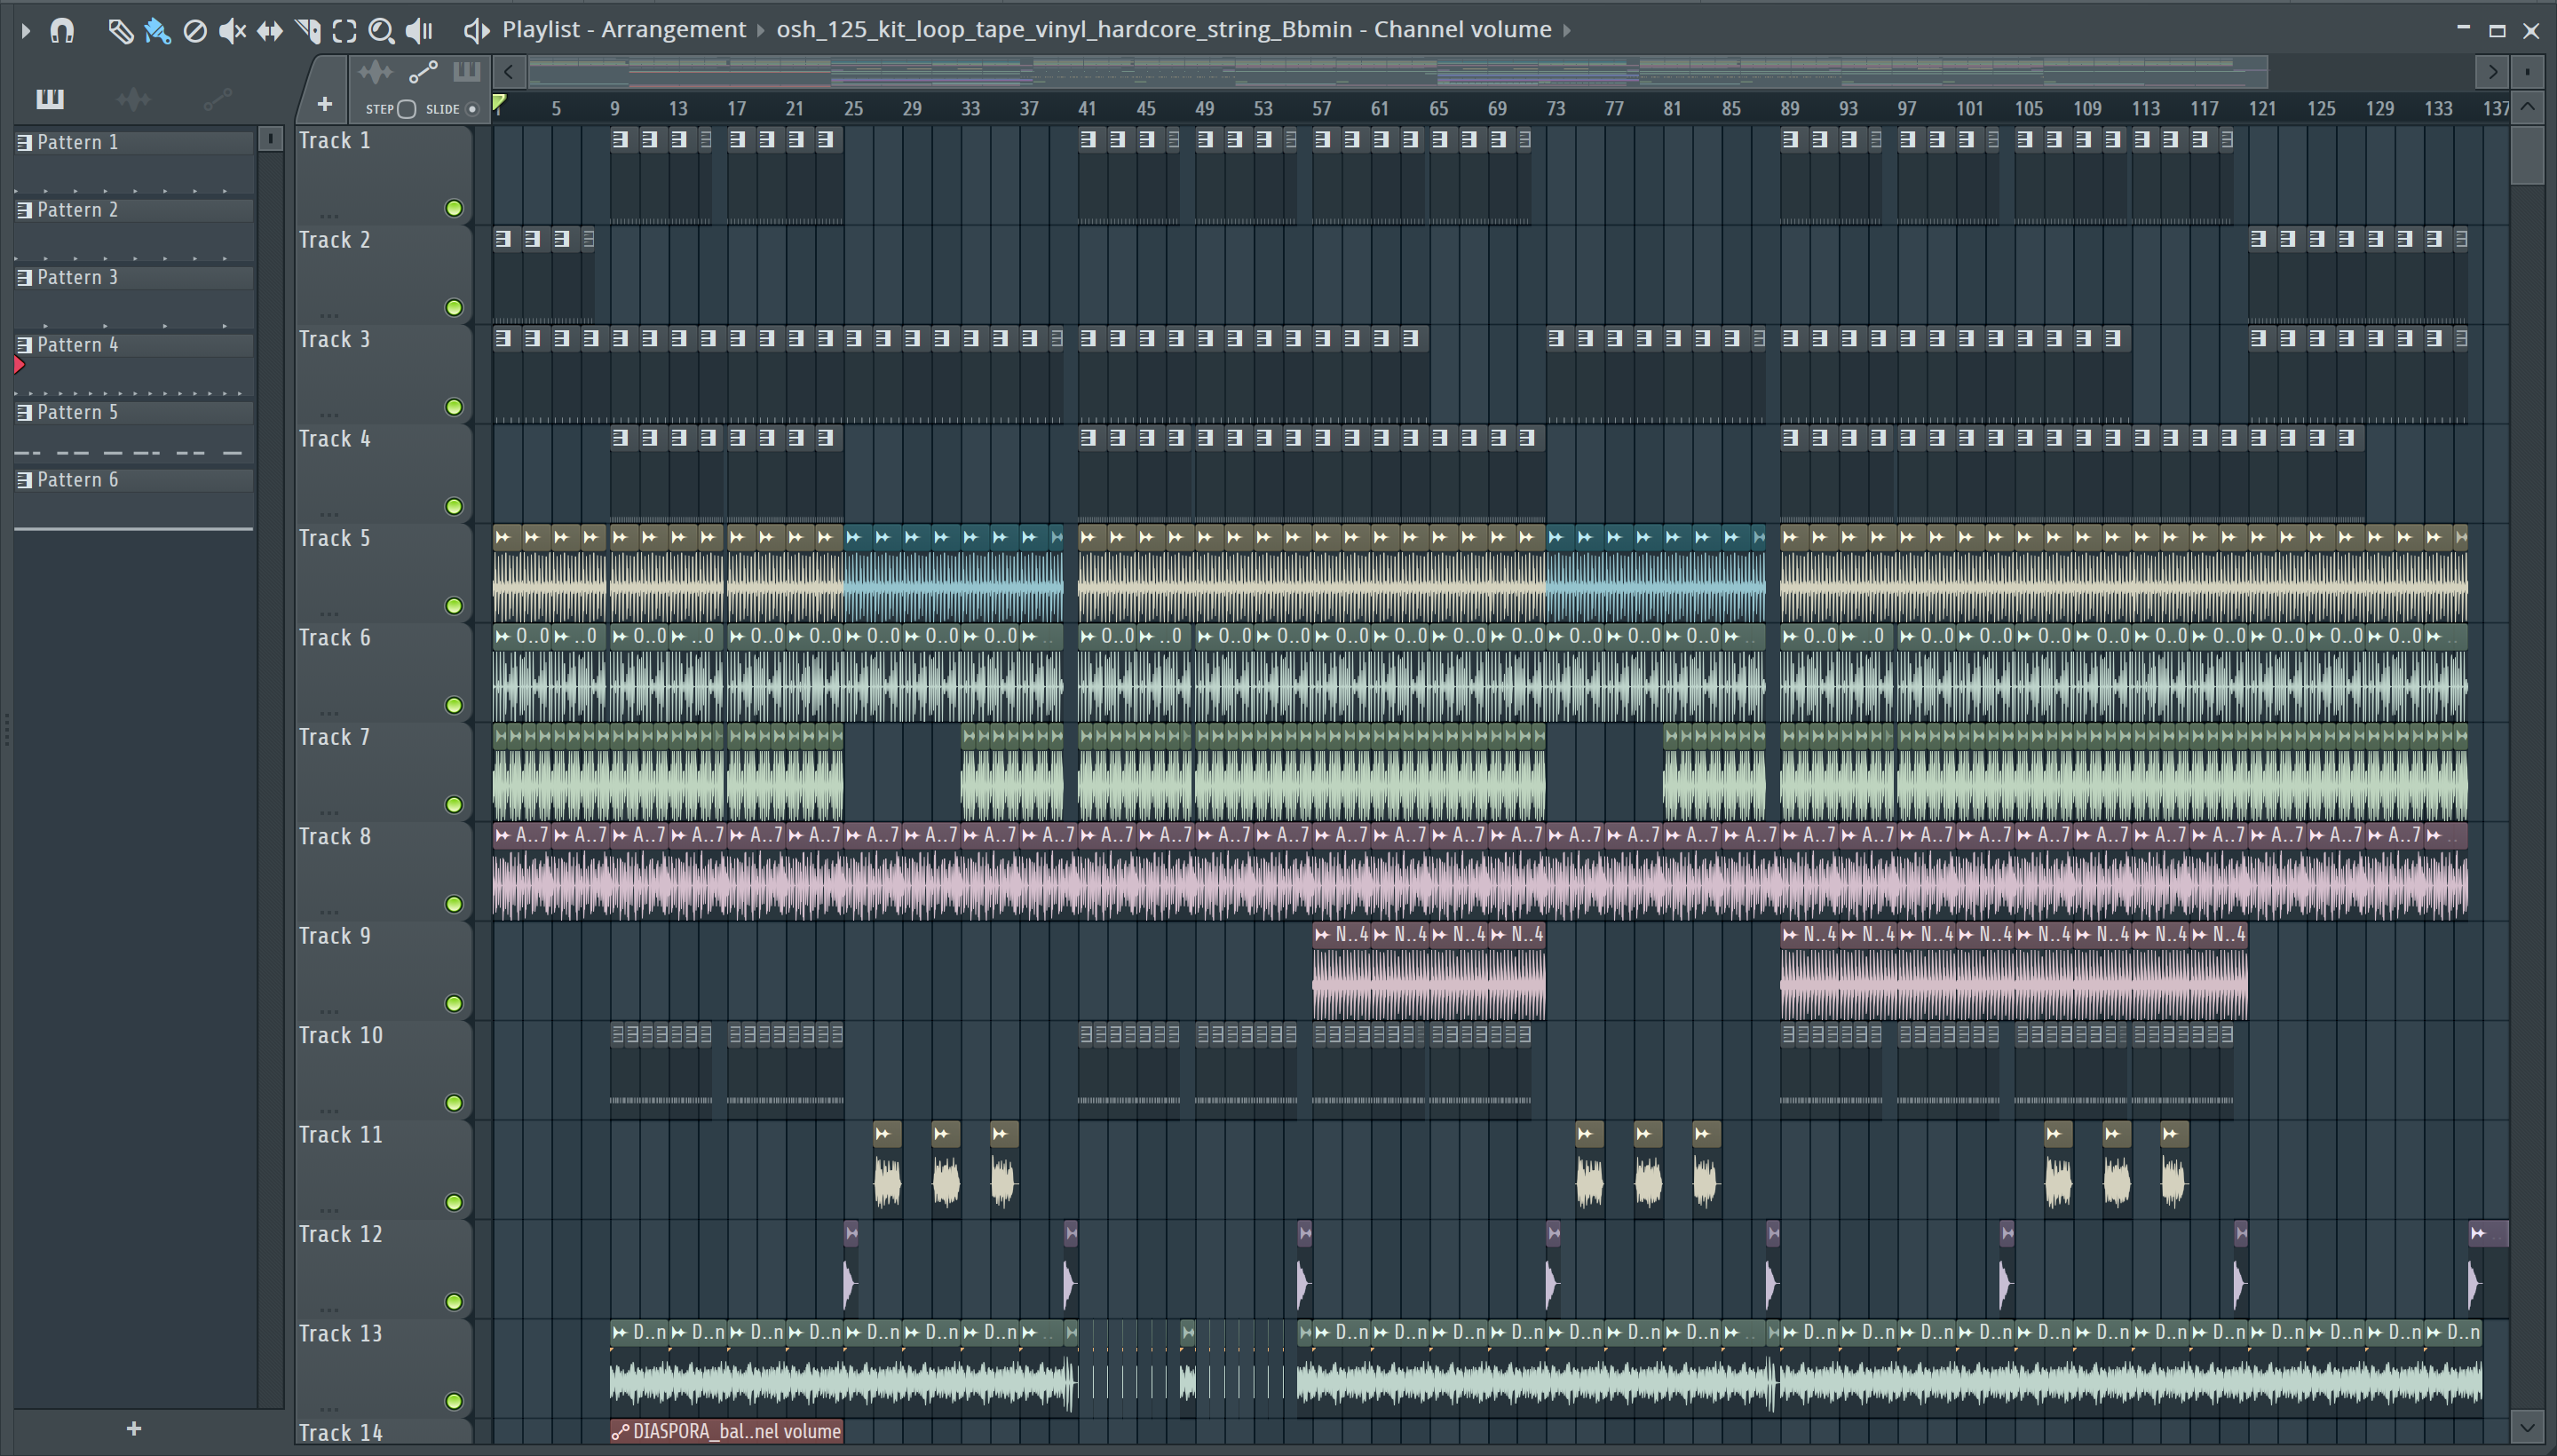This screenshot has height=1456, width=2557.
Task: Select the Select tool
Action: point(345,31)
